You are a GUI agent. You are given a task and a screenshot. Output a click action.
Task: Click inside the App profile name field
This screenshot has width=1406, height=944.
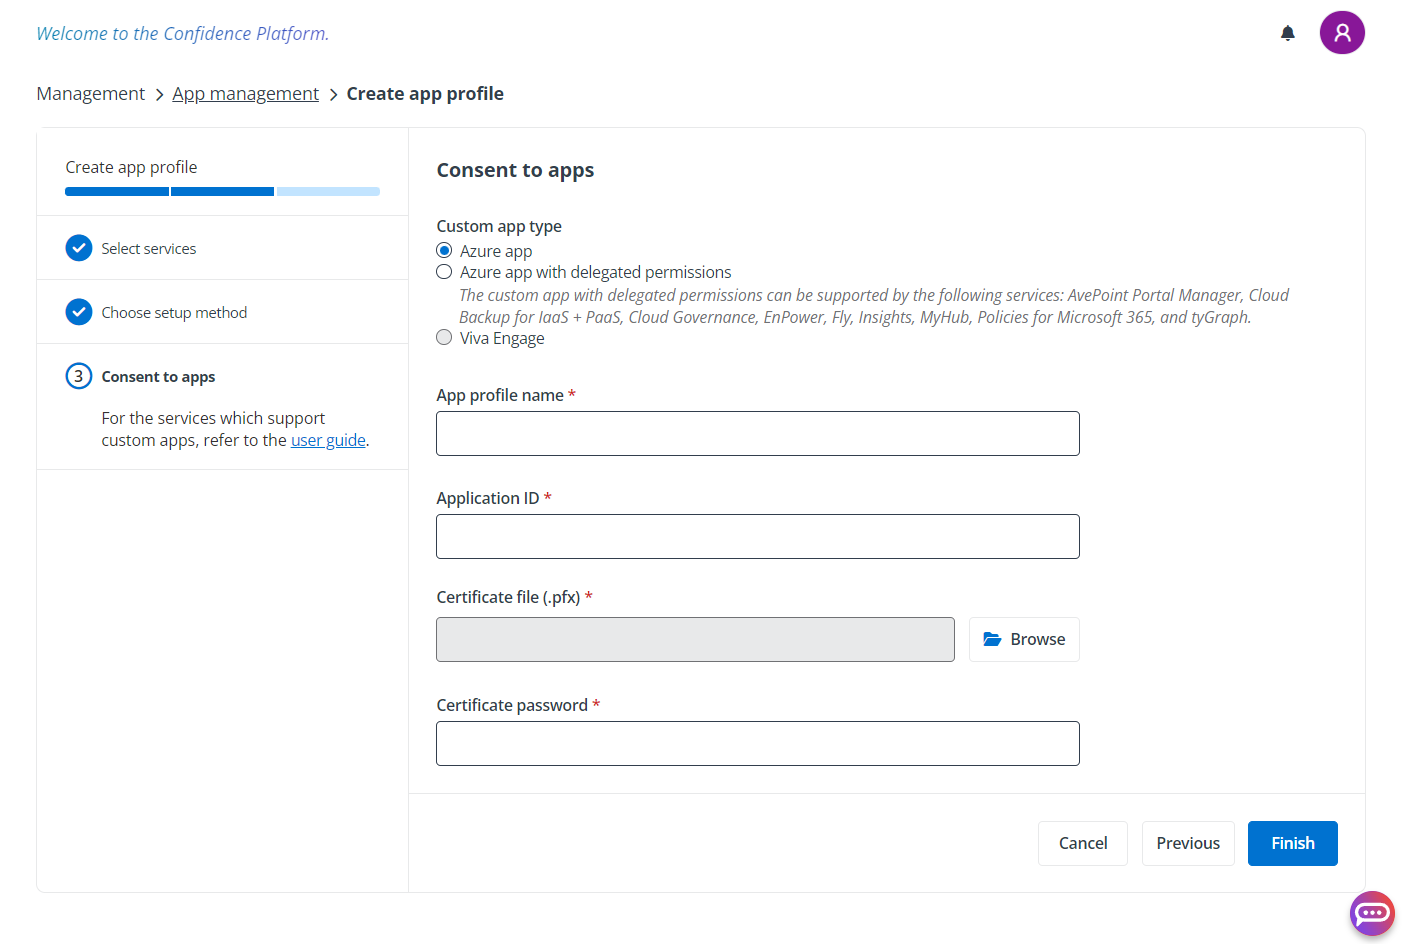[x=757, y=433]
